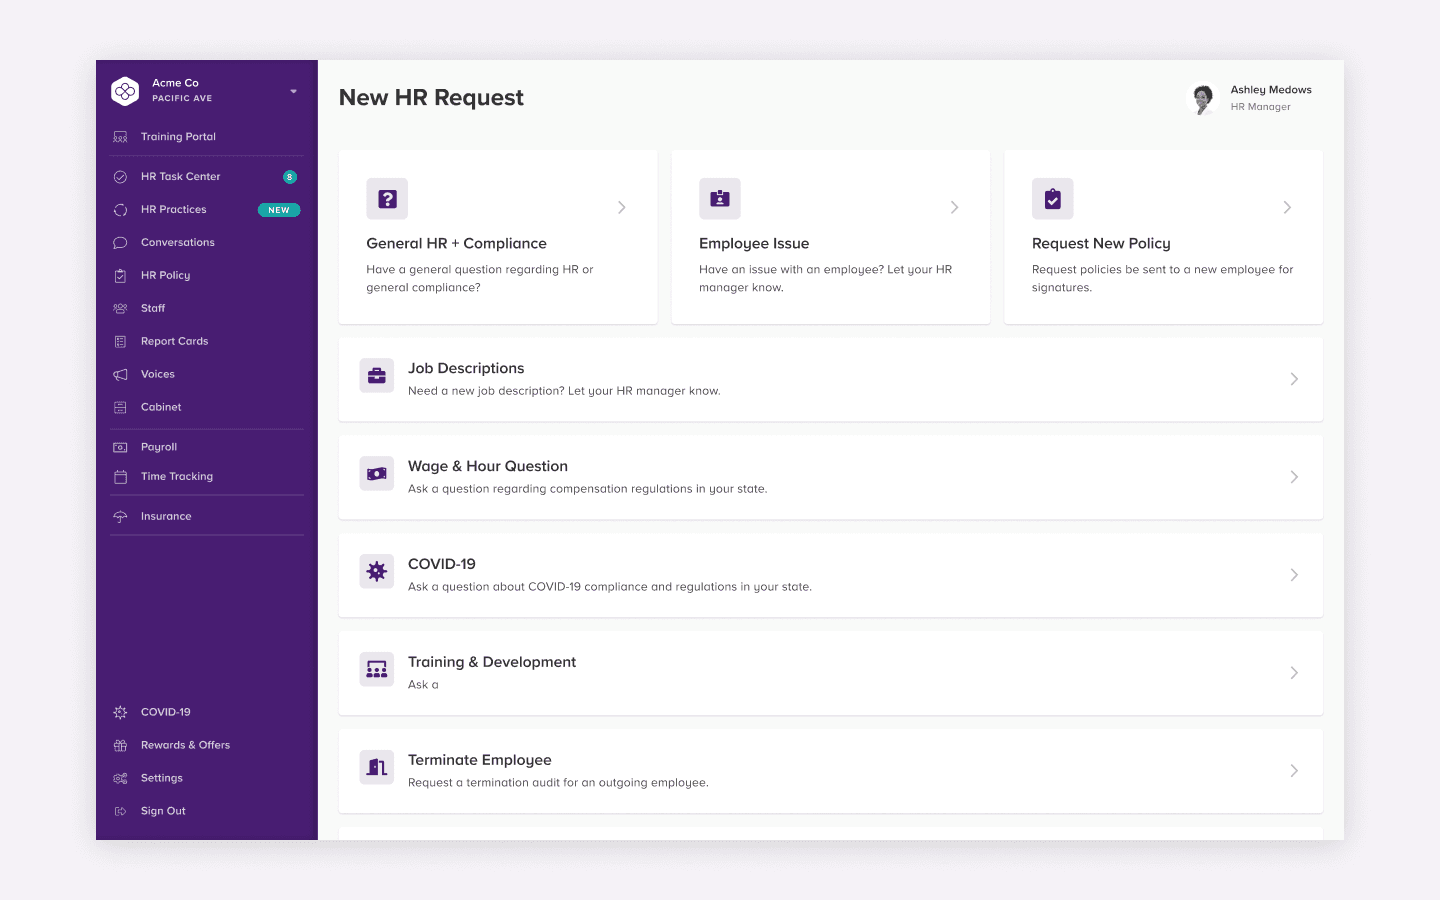The width and height of the screenshot is (1440, 900).
Task: Click the Terminate Employee door icon
Action: 377,768
